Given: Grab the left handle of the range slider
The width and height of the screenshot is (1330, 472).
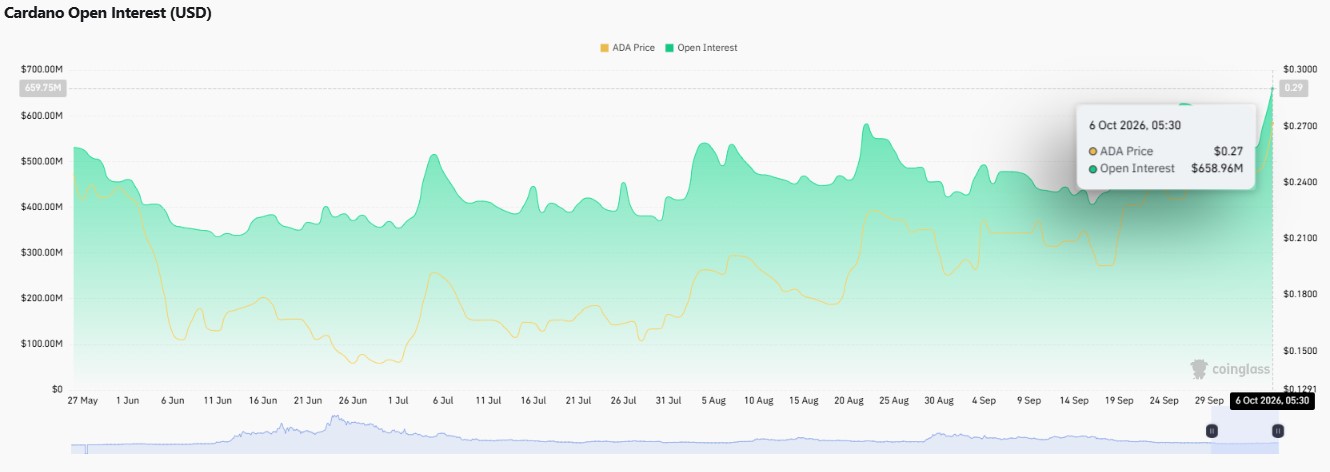Looking at the screenshot, I should 1211,431.
